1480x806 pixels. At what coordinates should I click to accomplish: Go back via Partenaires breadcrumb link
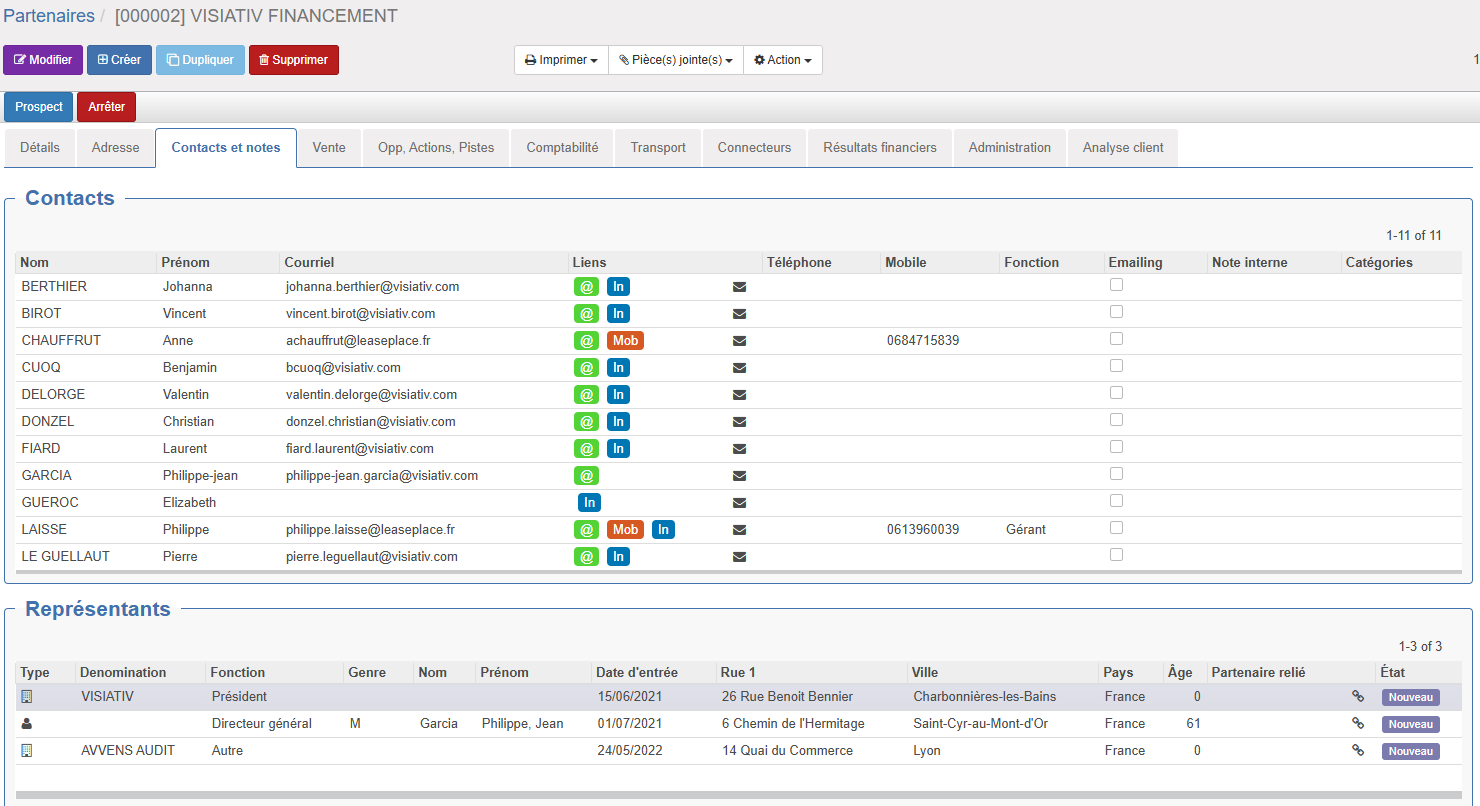[49, 16]
